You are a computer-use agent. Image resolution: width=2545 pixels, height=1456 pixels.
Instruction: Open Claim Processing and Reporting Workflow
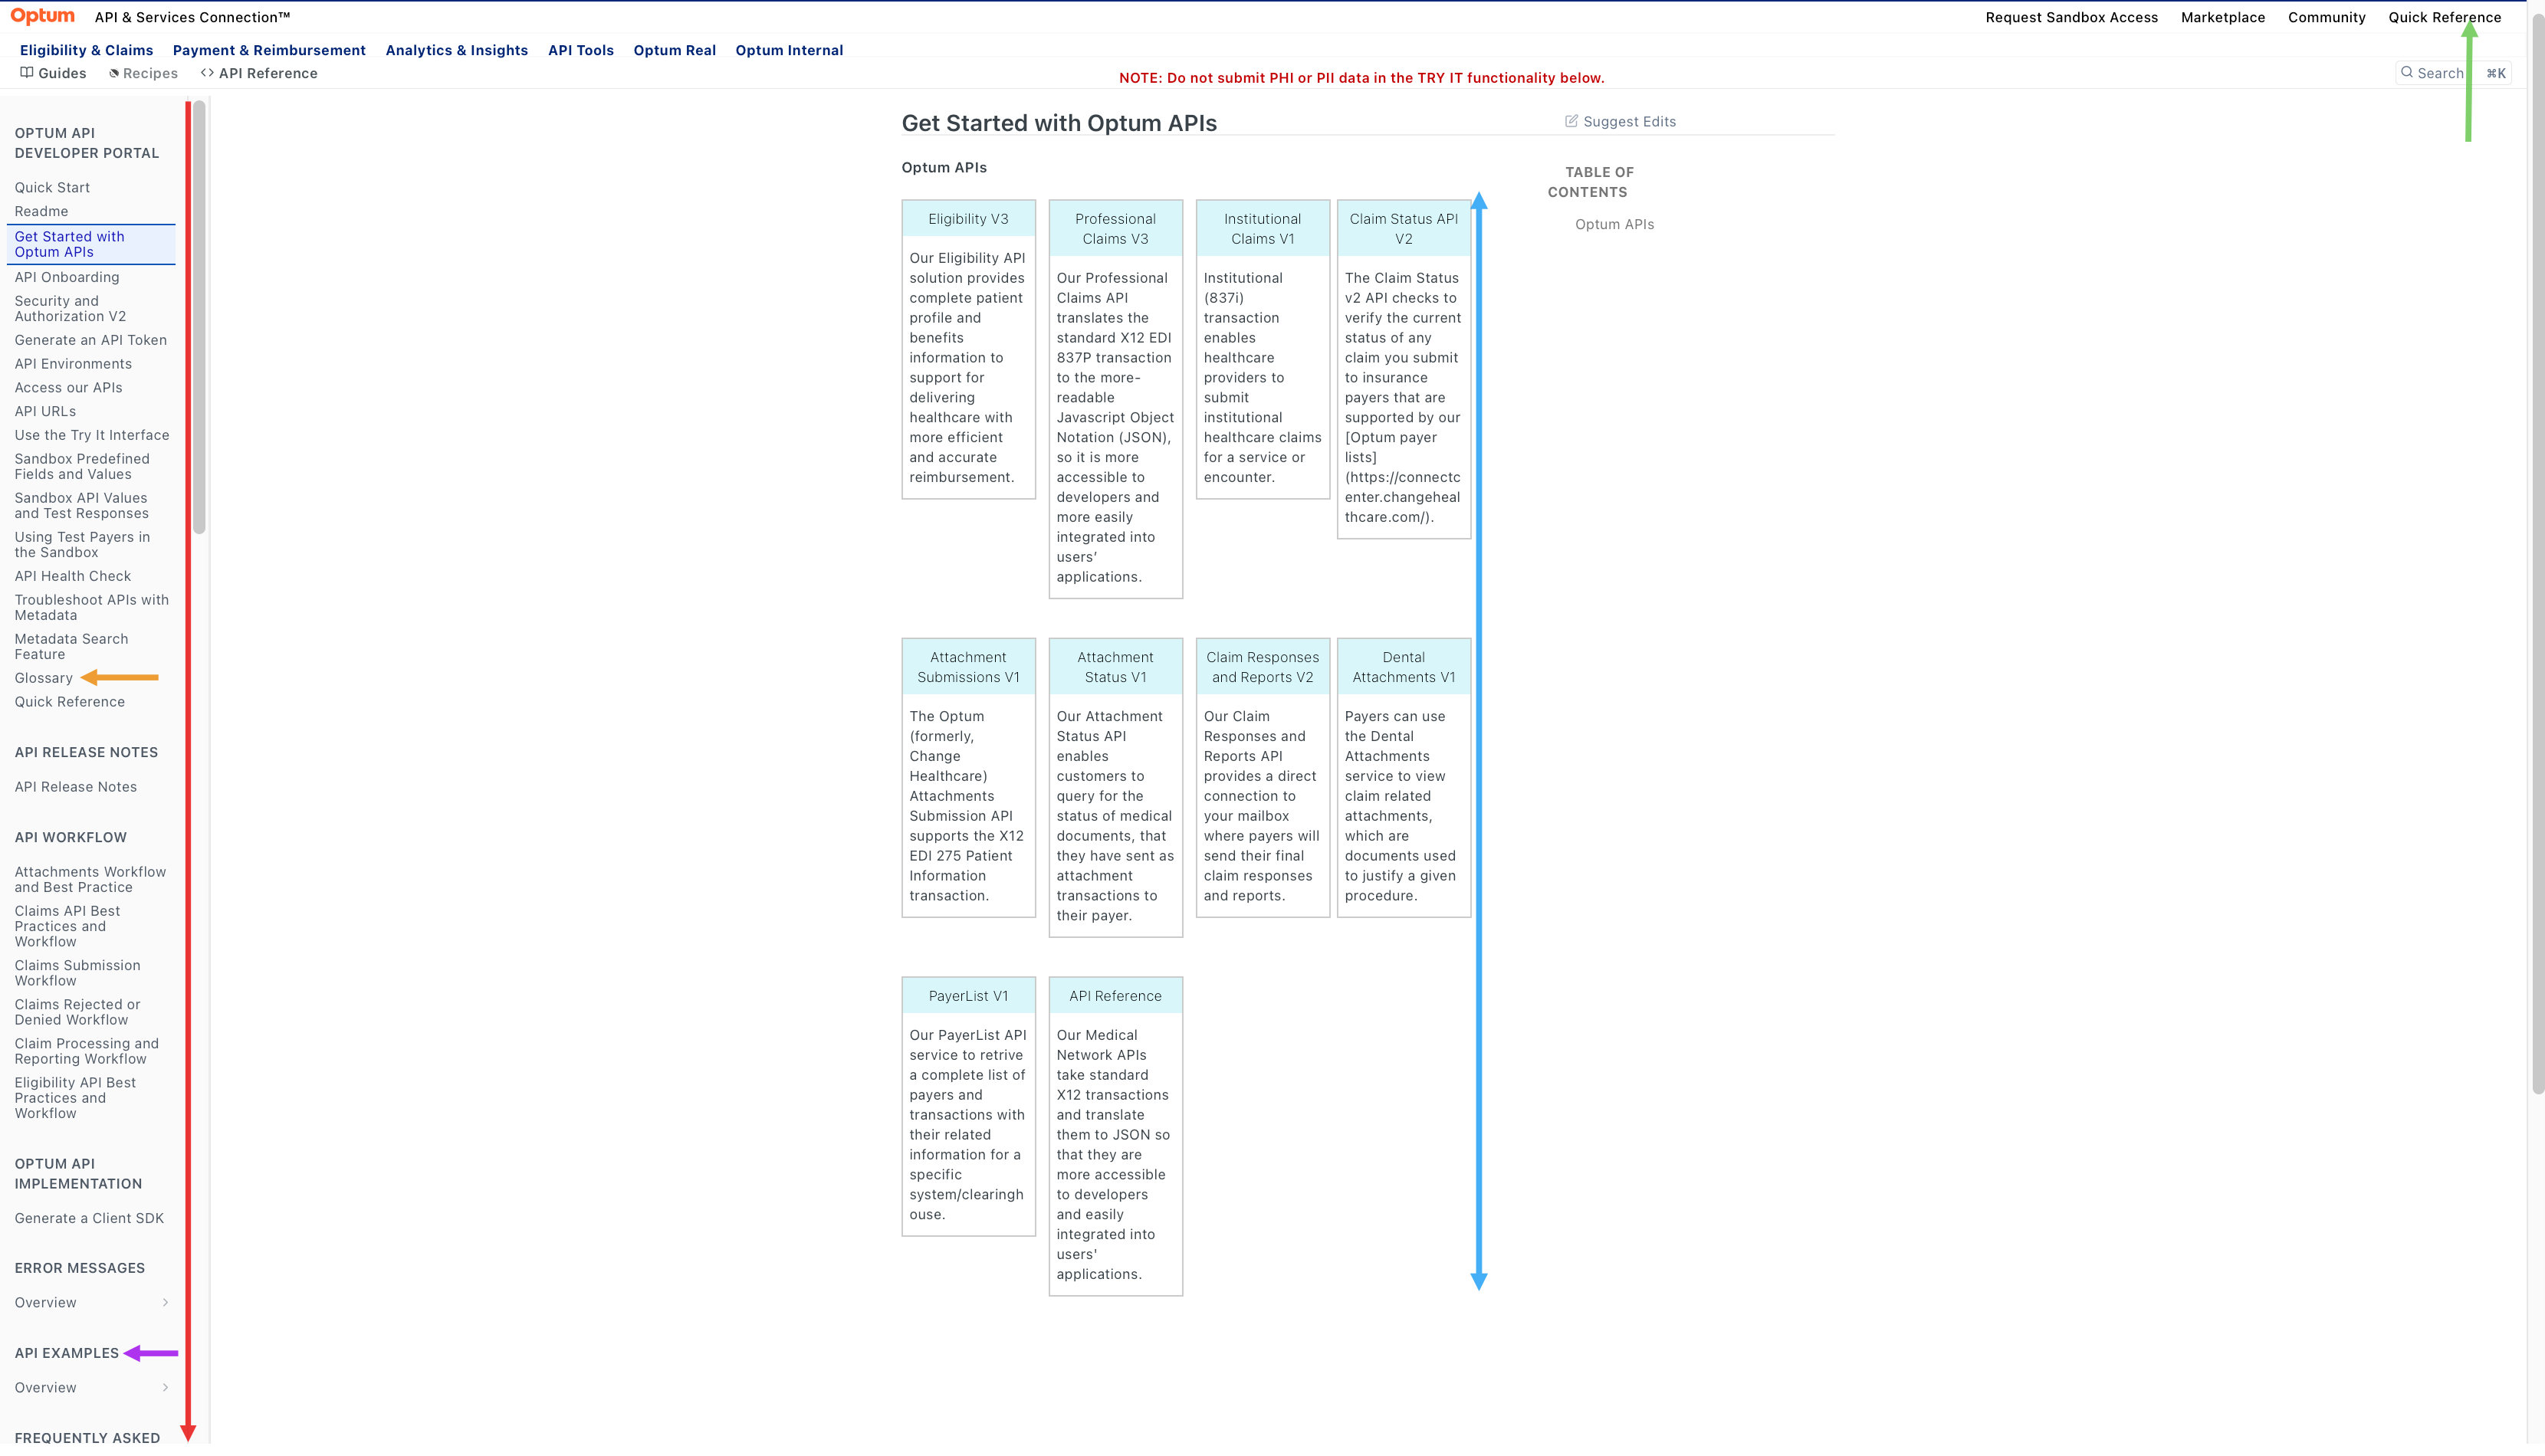(x=87, y=1051)
